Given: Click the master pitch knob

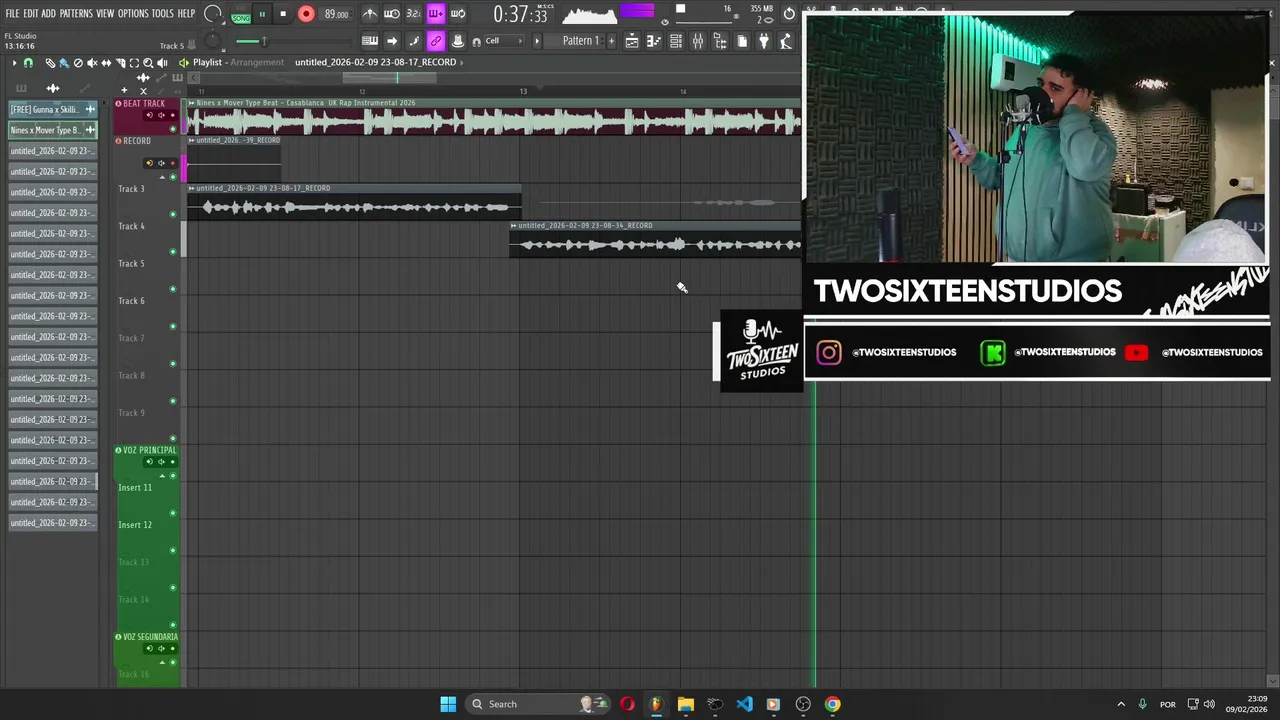Looking at the screenshot, I should [x=212, y=41].
